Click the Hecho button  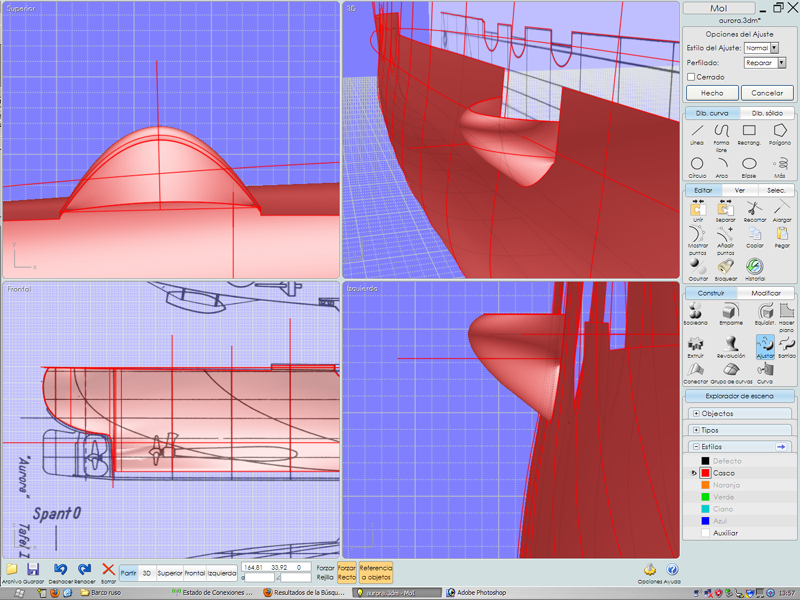pos(712,93)
